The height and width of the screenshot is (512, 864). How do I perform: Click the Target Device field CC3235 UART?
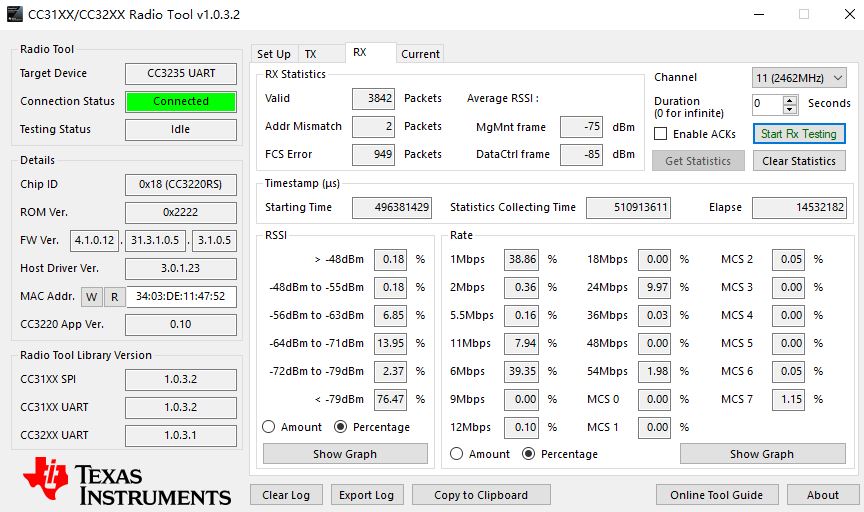[181, 73]
